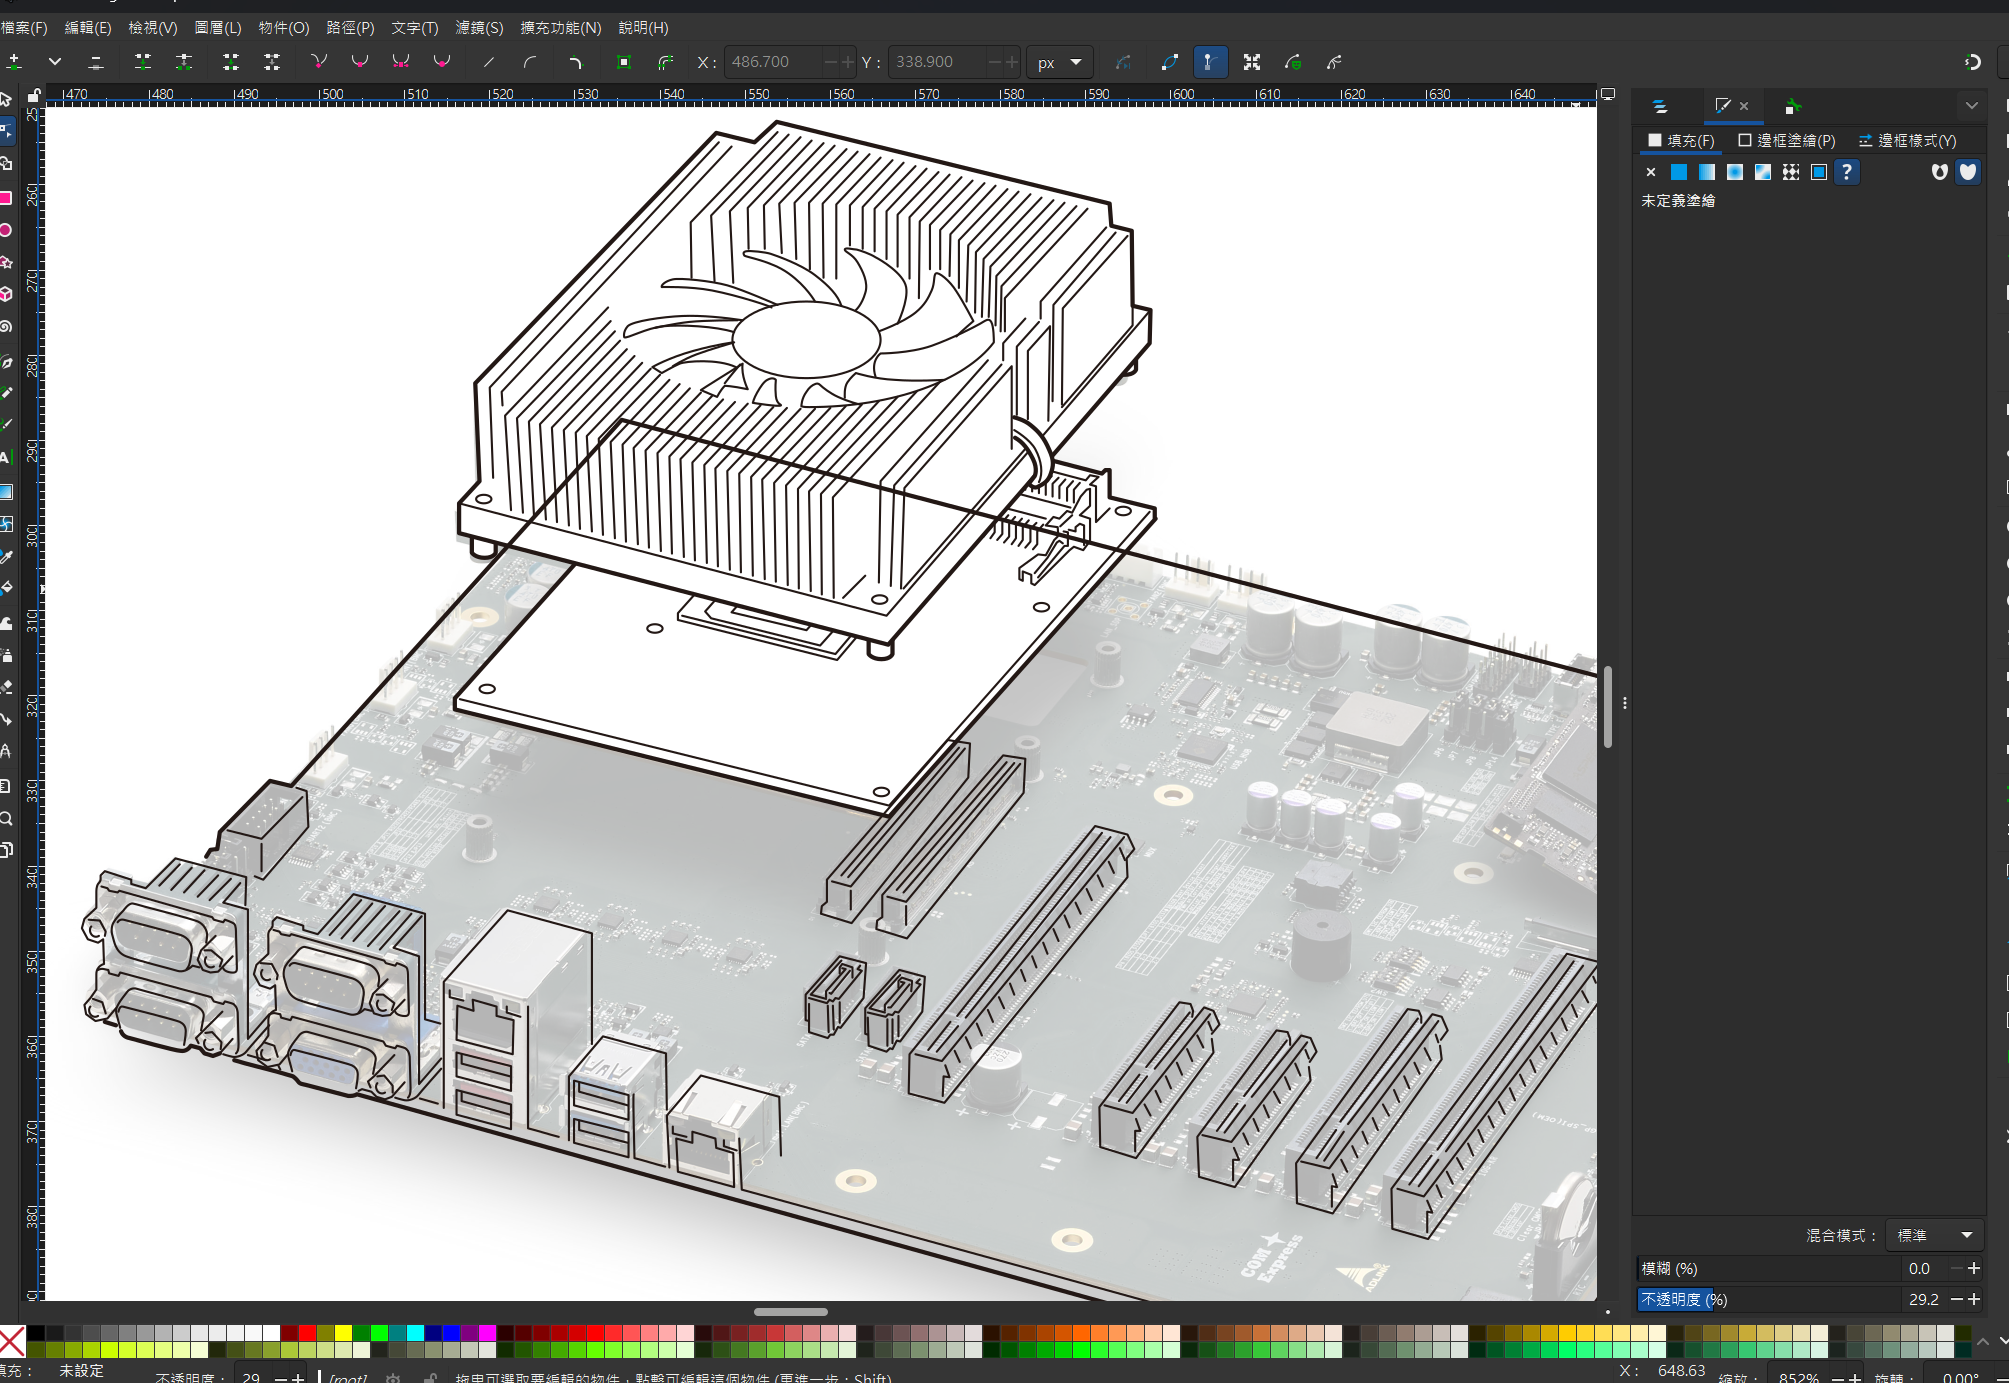Expand the dock panel chevron menu
Image resolution: width=2009 pixels, height=1383 pixels.
point(1971,105)
